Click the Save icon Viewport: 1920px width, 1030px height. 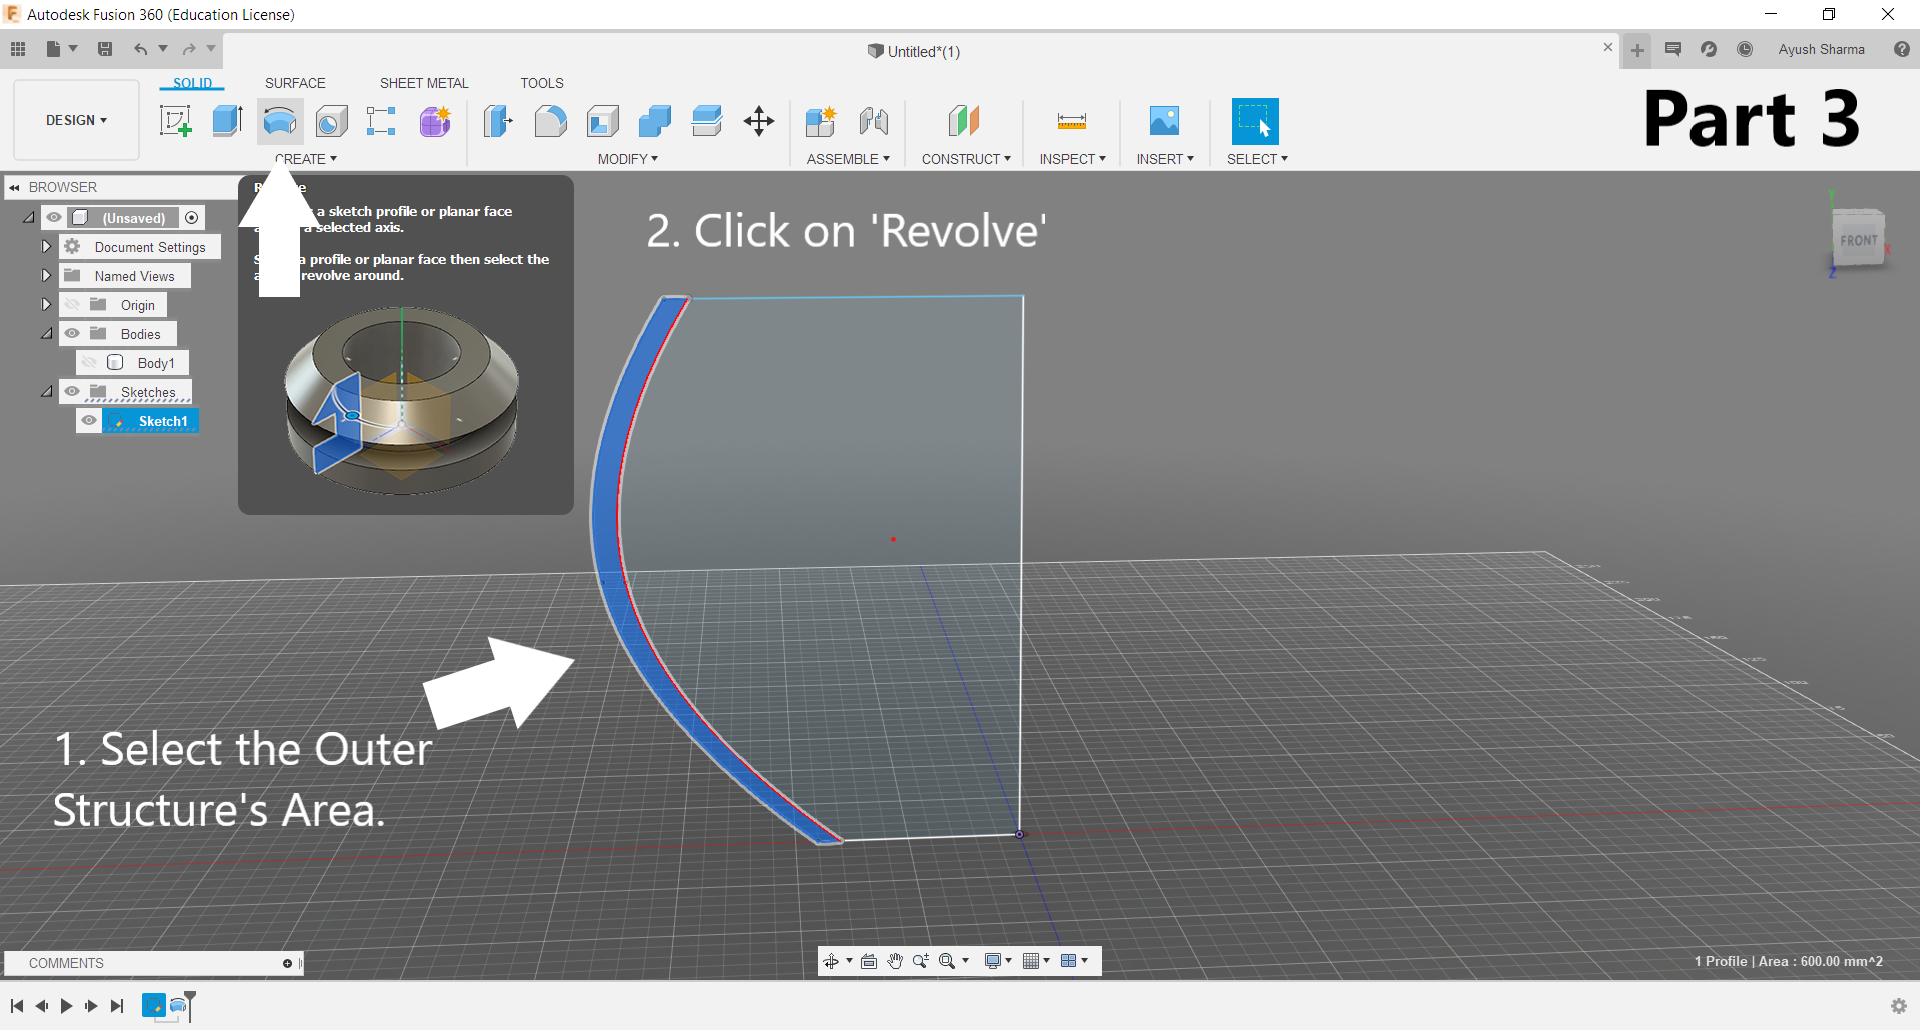[x=105, y=49]
